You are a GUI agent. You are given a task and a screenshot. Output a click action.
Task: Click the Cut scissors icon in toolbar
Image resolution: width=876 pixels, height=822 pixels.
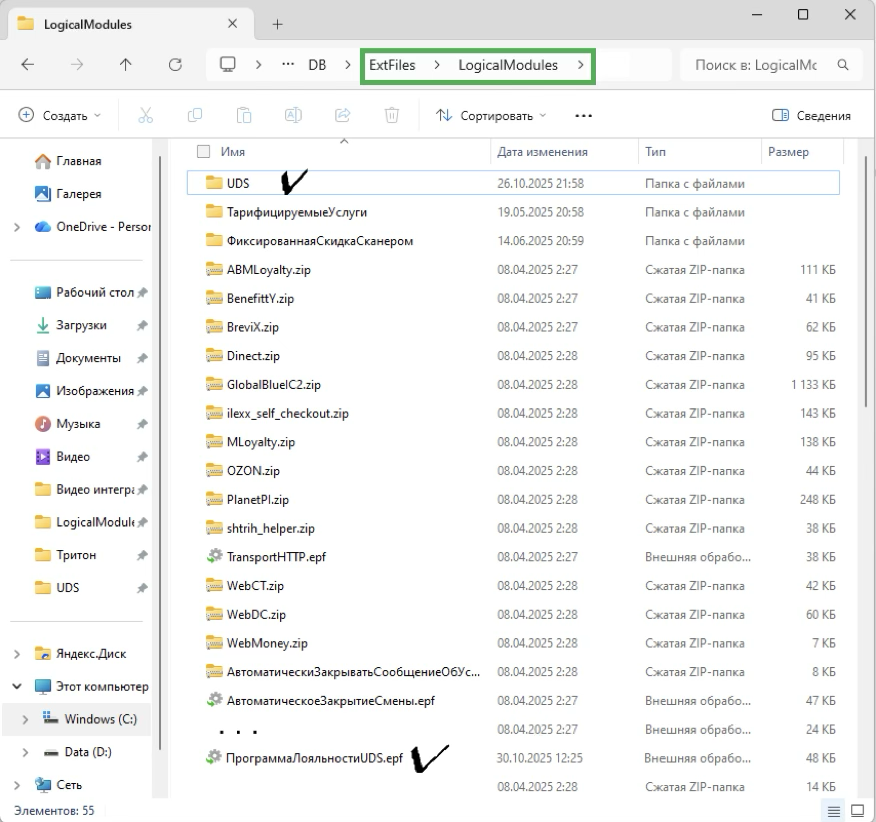coord(146,116)
